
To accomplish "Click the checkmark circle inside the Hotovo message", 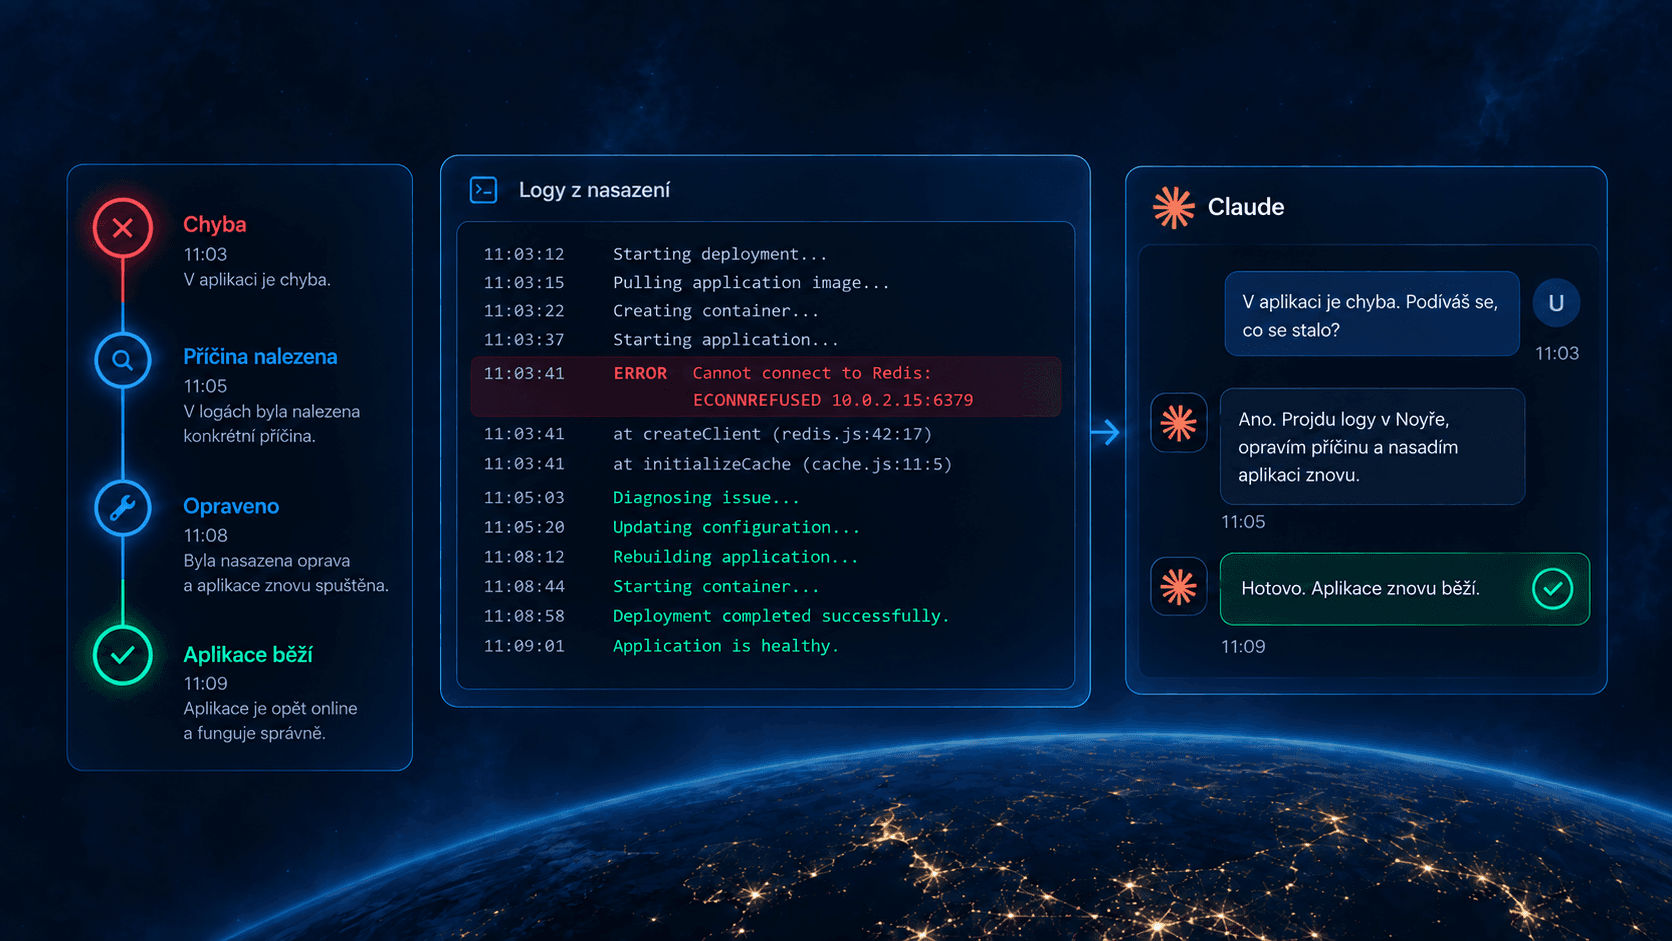I will click(x=1553, y=589).
